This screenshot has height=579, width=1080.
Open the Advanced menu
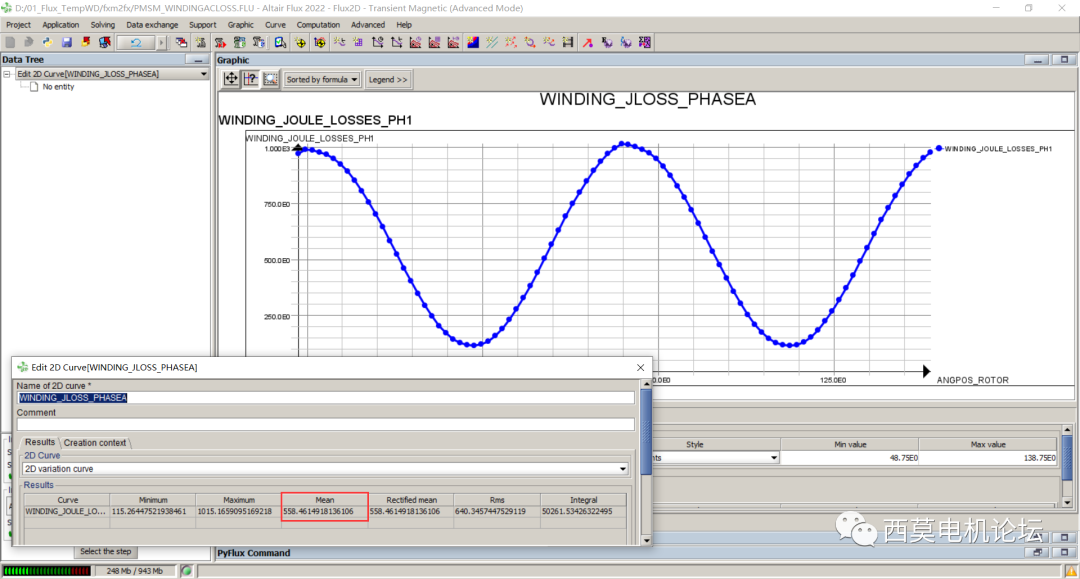(x=368, y=25)
